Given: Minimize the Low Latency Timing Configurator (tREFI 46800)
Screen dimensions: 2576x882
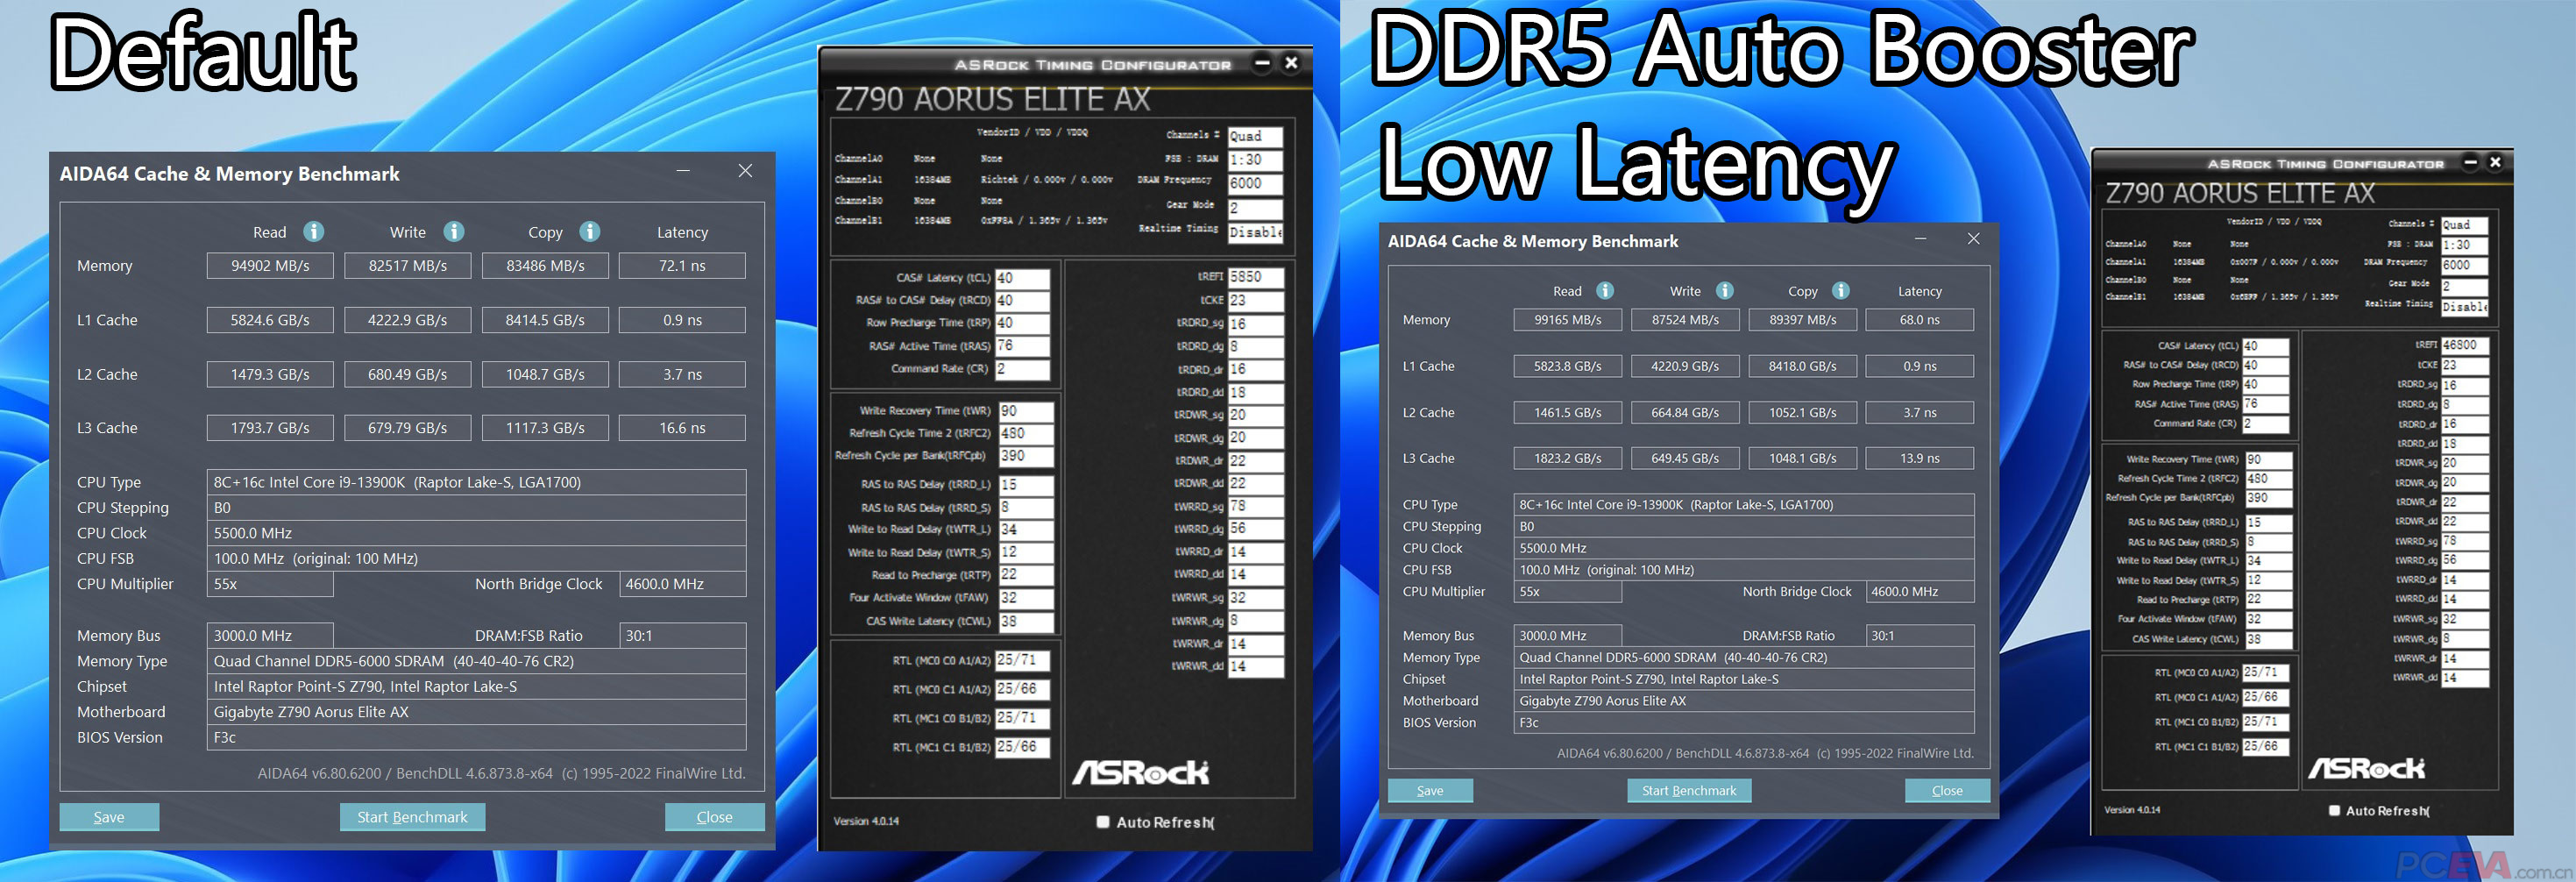Looking at the screenshot, I should point(2471,162).
